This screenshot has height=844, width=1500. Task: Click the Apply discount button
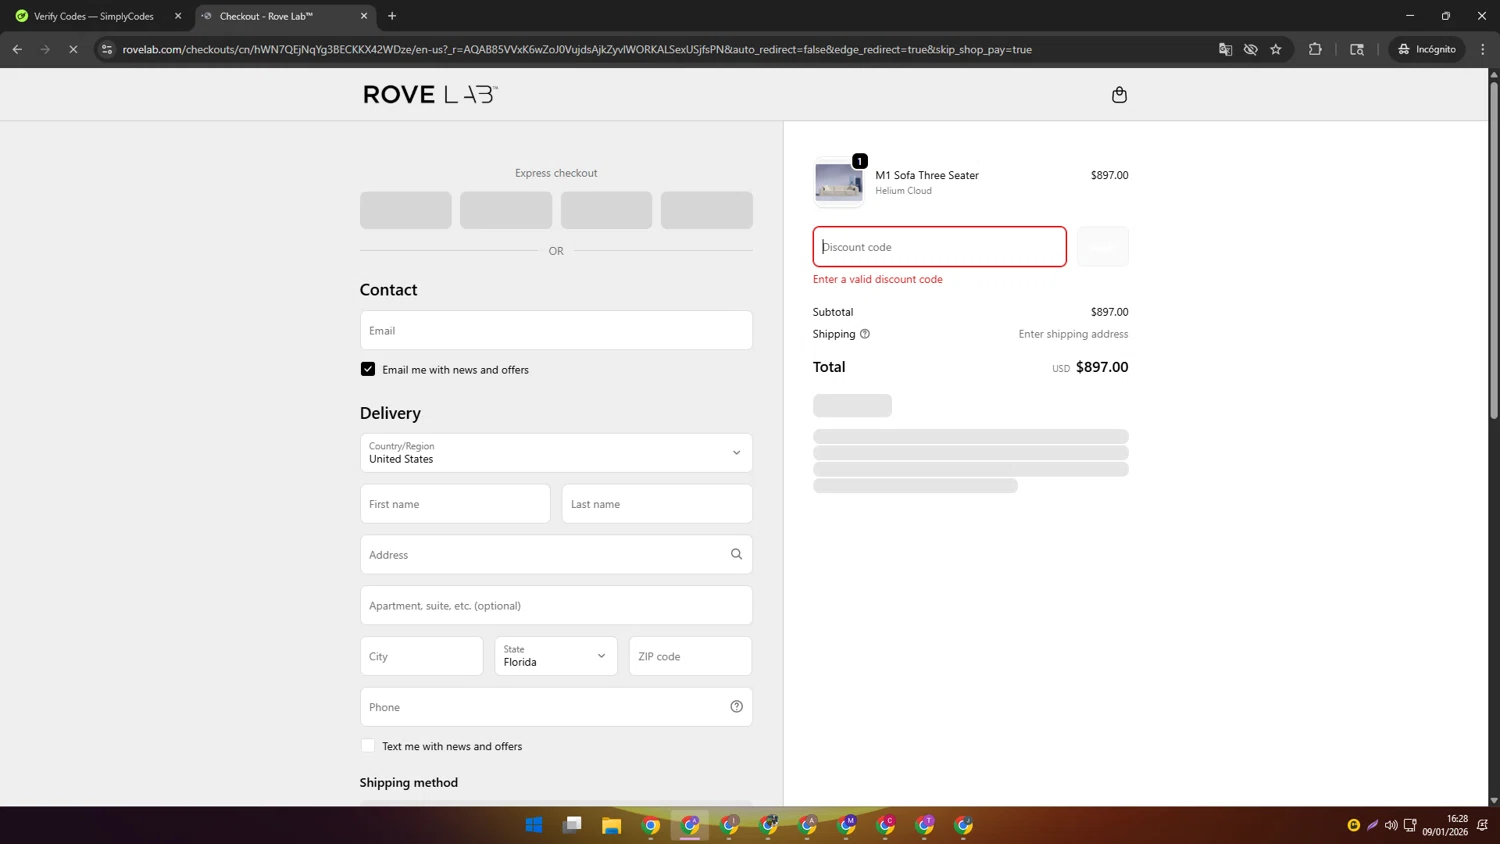pos(1103,247)
